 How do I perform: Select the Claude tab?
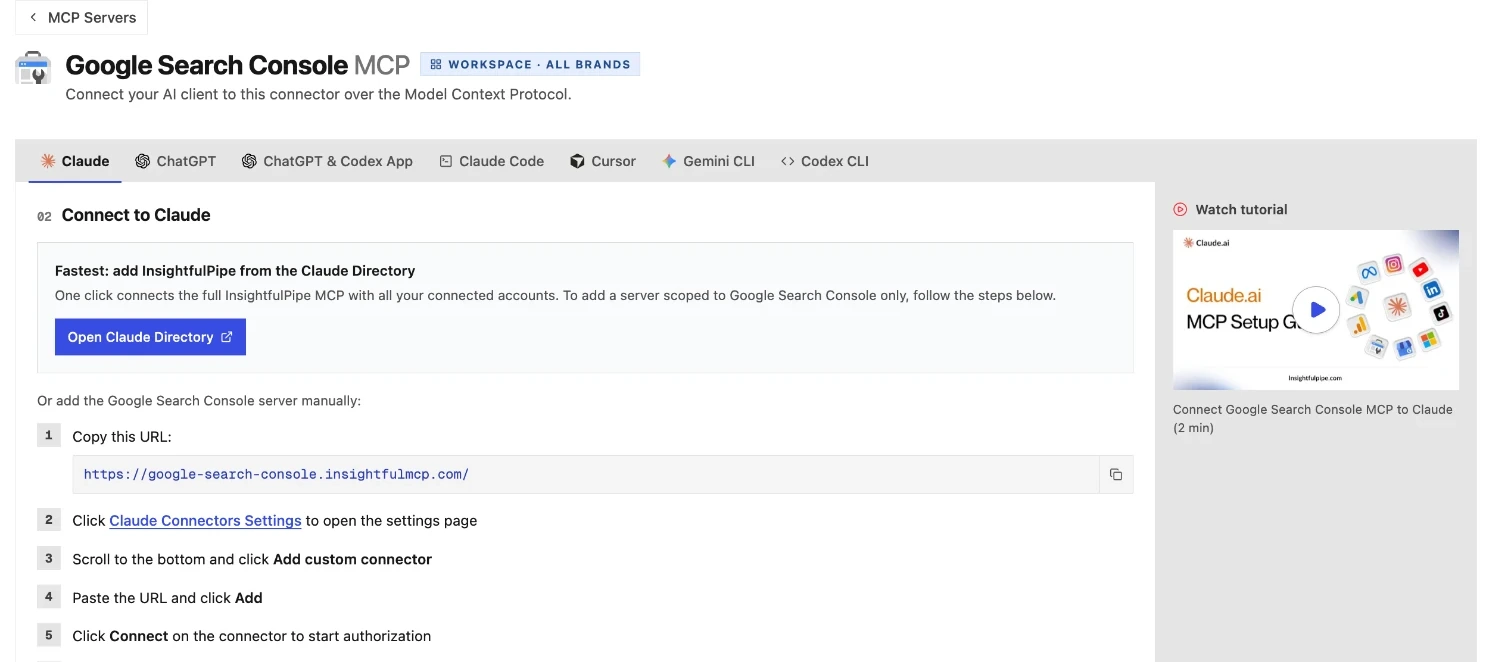click(x=75, y=161)
